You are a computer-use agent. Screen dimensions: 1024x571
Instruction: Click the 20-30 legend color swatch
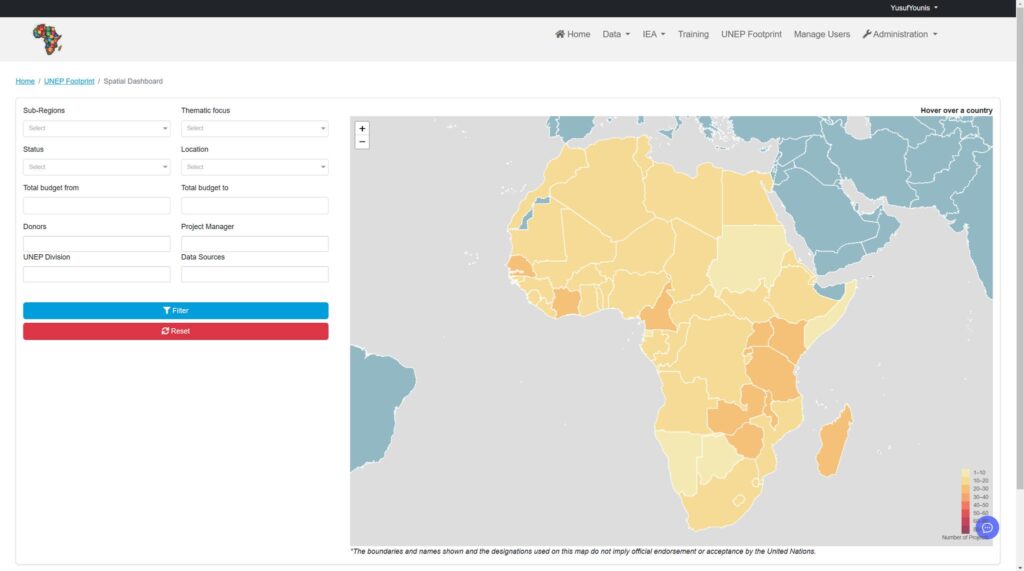pyautogui.click(x=965, y=489)
